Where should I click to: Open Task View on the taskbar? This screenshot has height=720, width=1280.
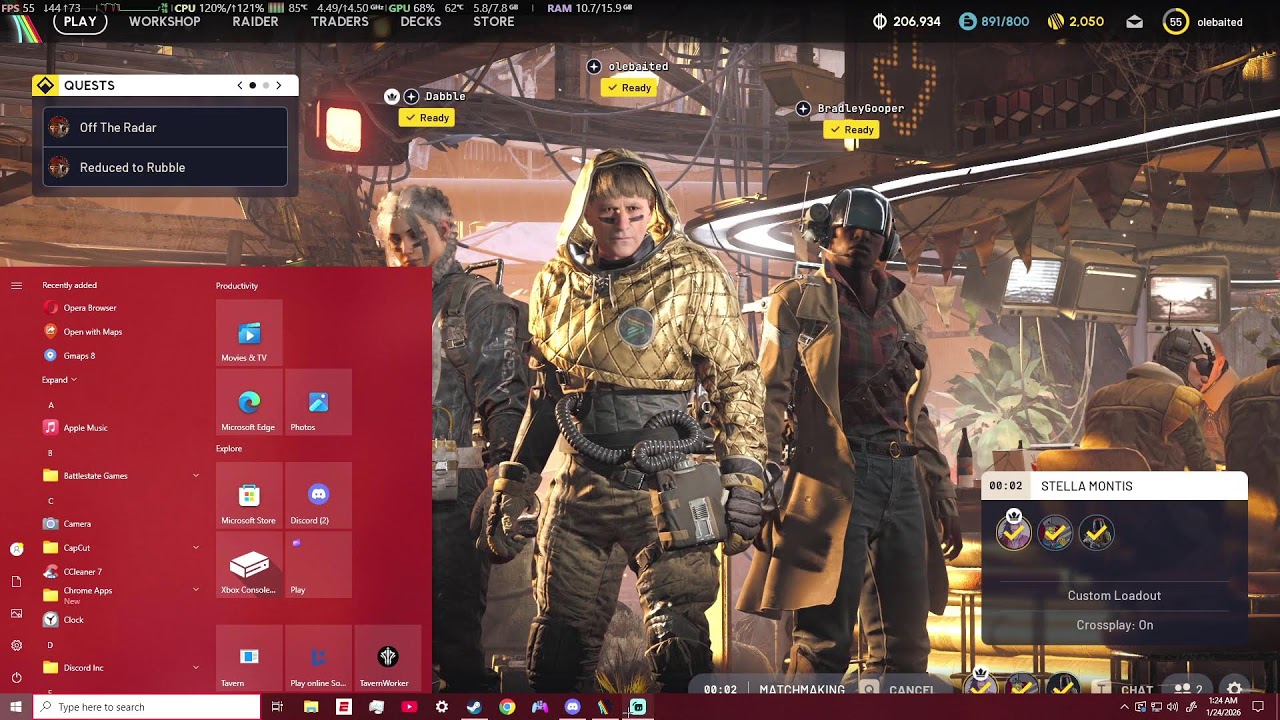click(x=277, y=707)
